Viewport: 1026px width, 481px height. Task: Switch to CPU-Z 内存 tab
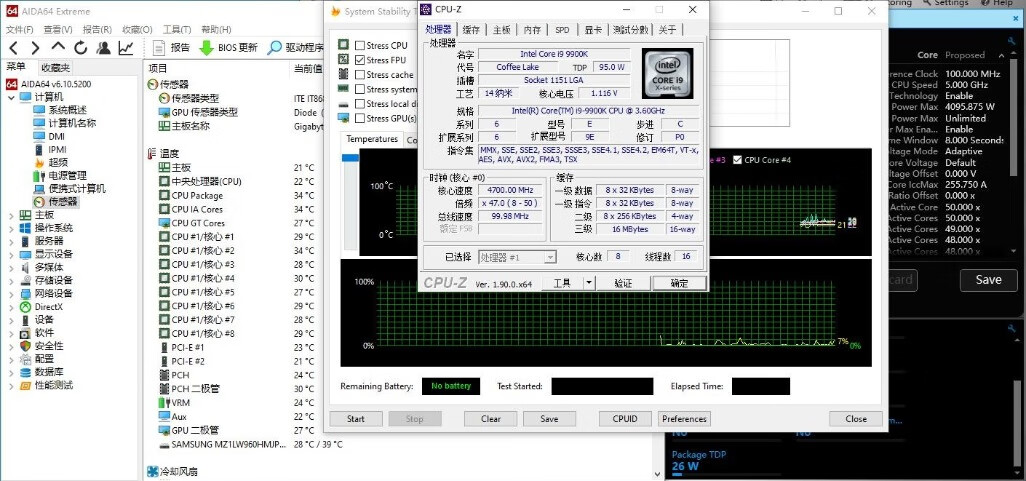[533, 29]
